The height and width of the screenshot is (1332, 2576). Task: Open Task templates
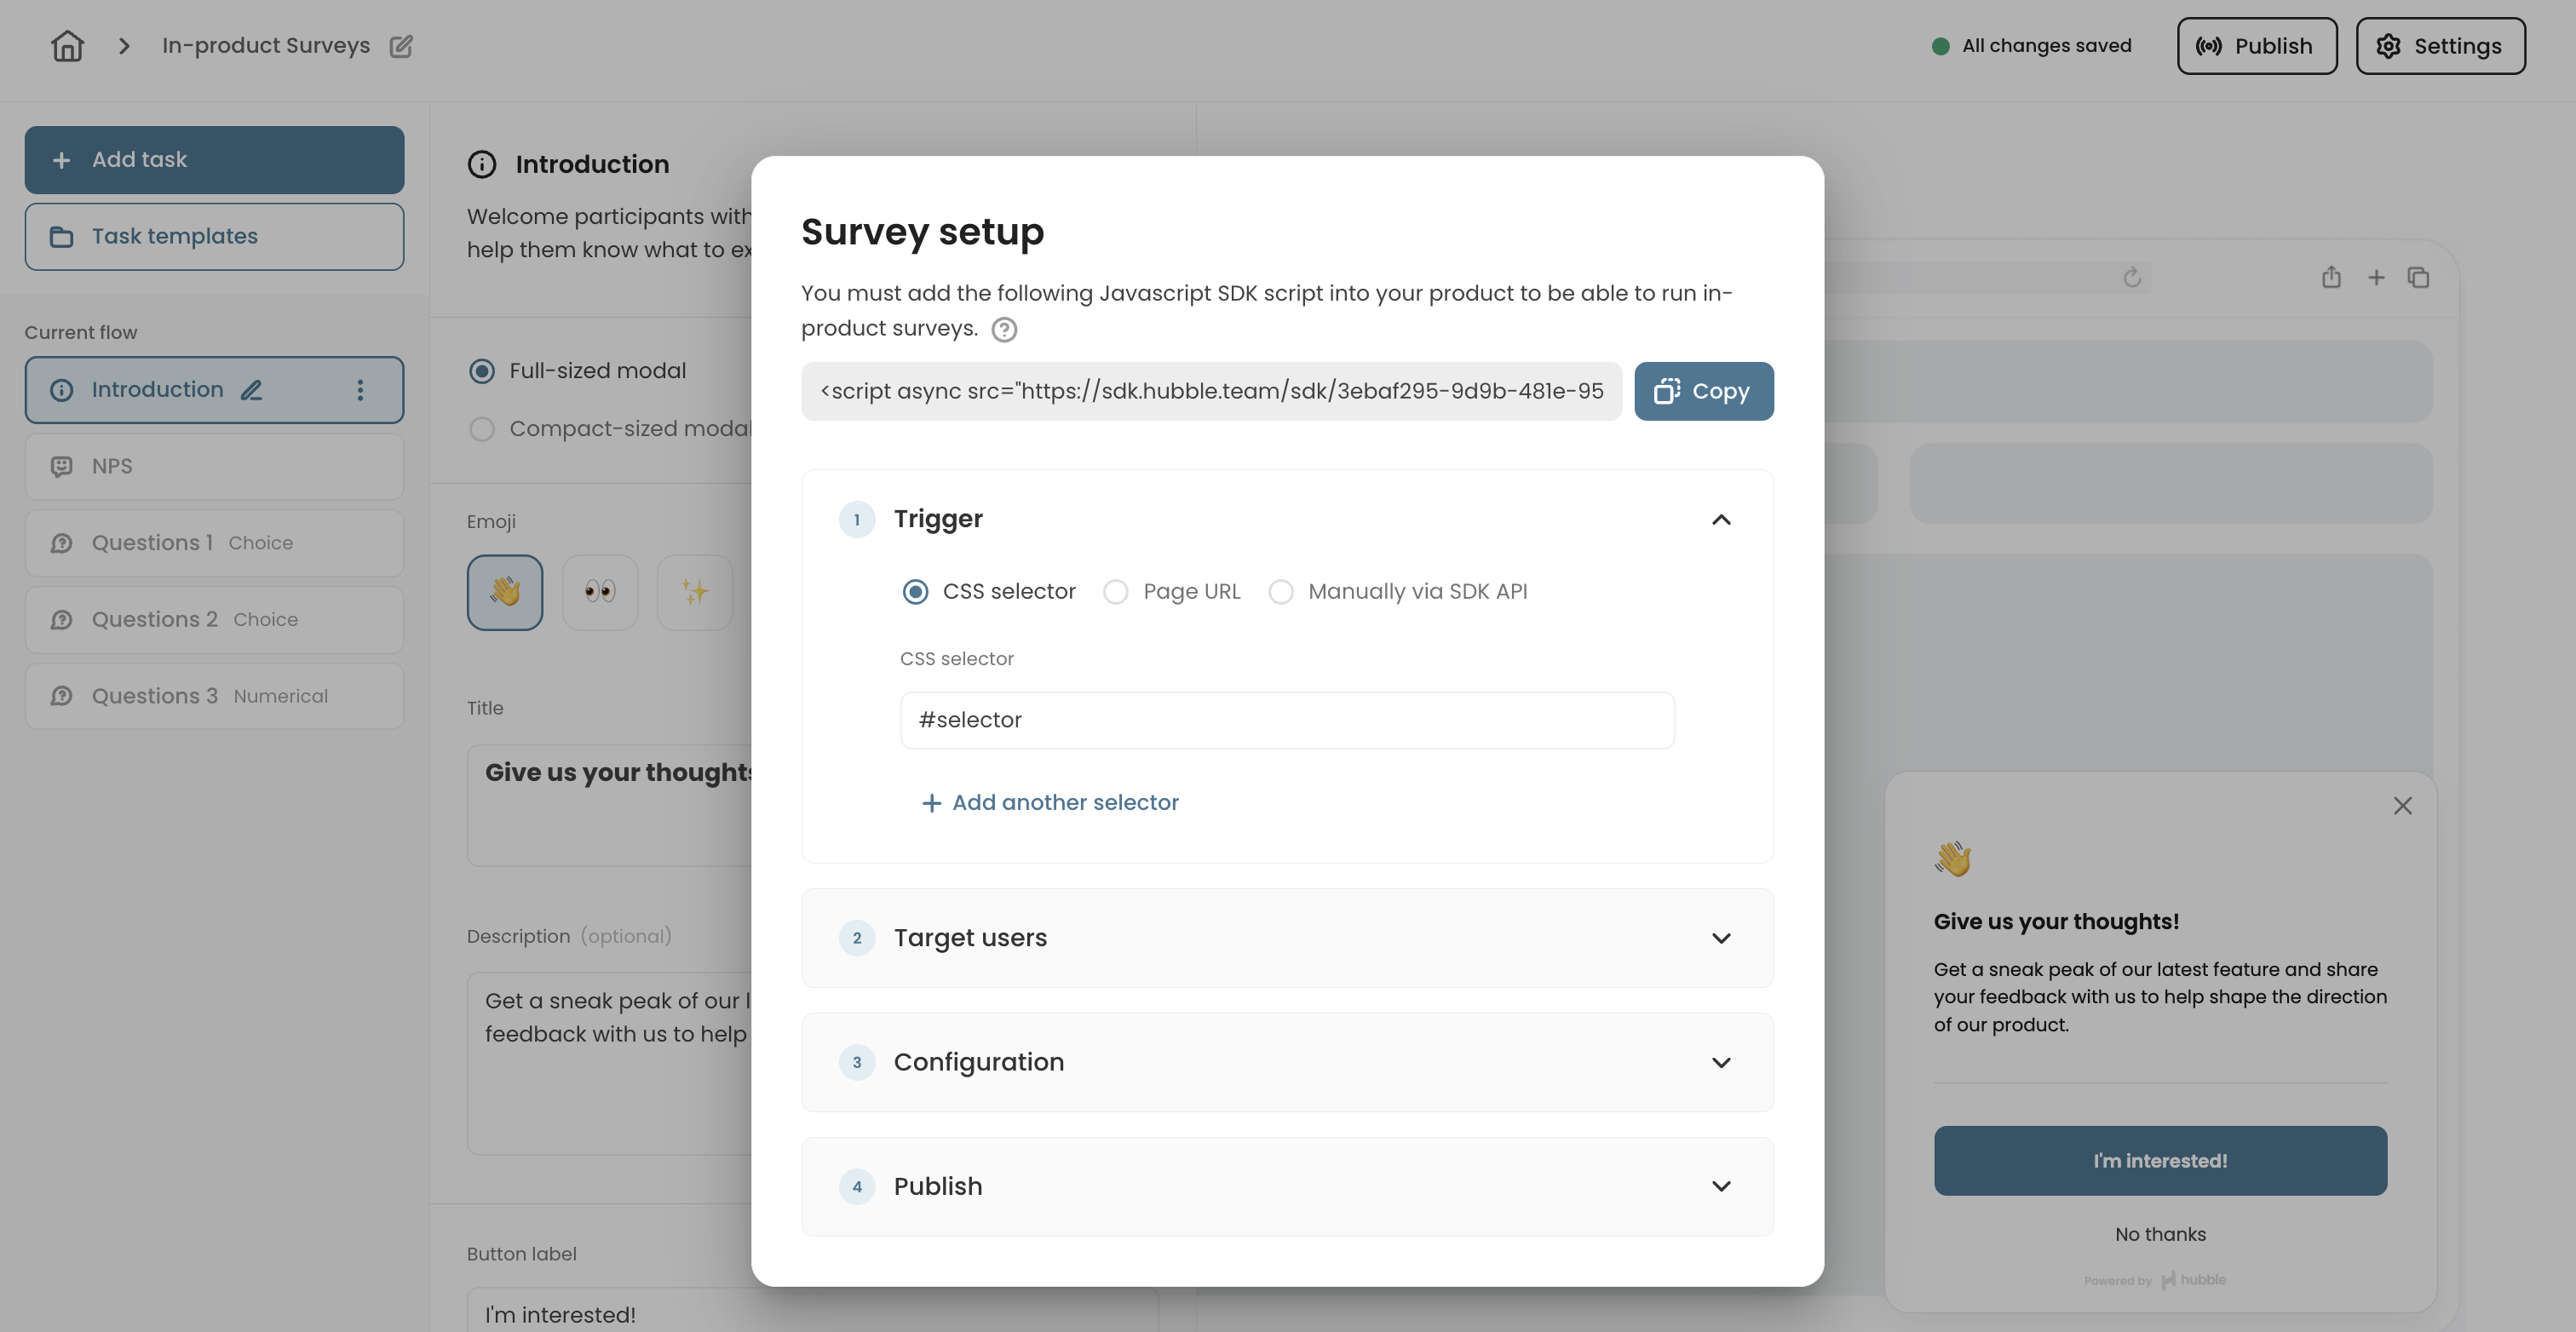(214, 237)
